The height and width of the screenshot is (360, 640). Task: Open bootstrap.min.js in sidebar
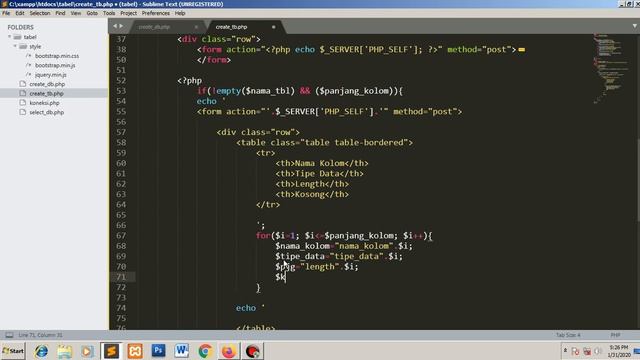coord(55,65)
